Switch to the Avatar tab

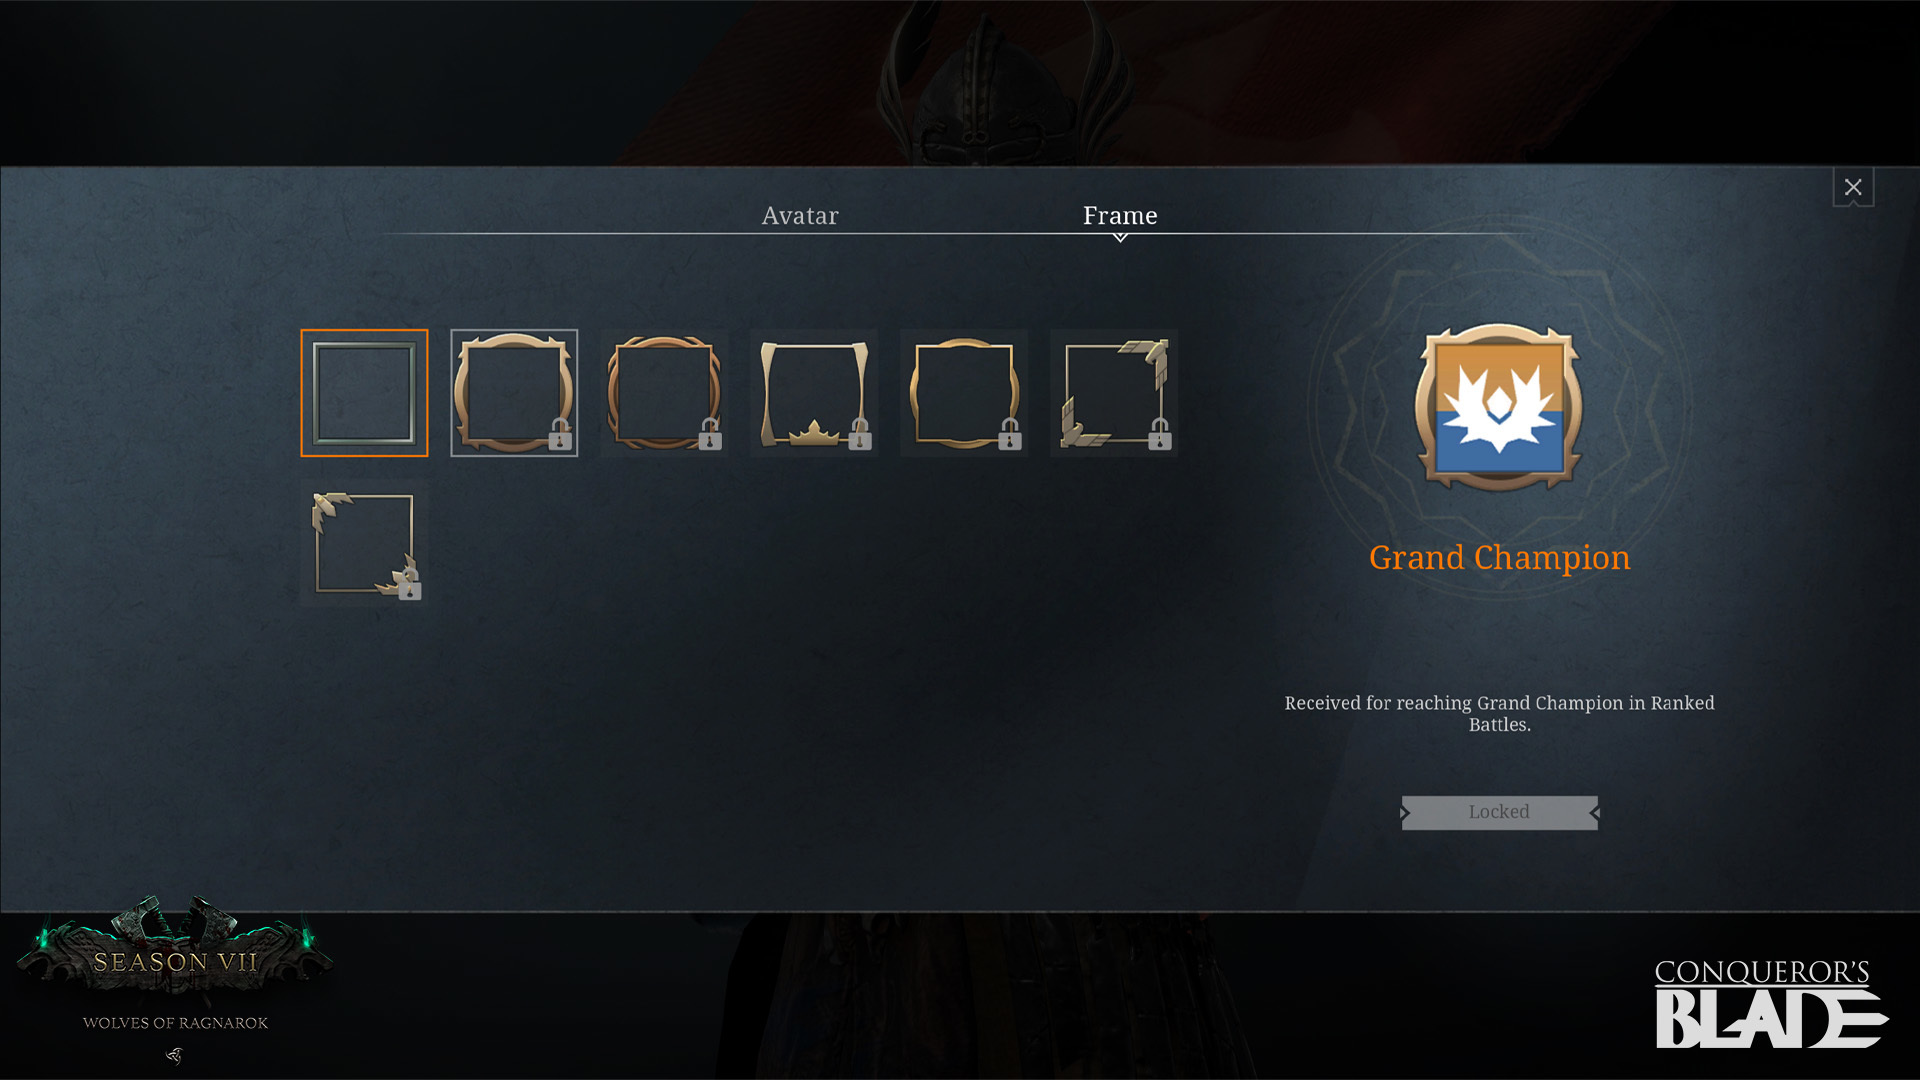[800, 215]
